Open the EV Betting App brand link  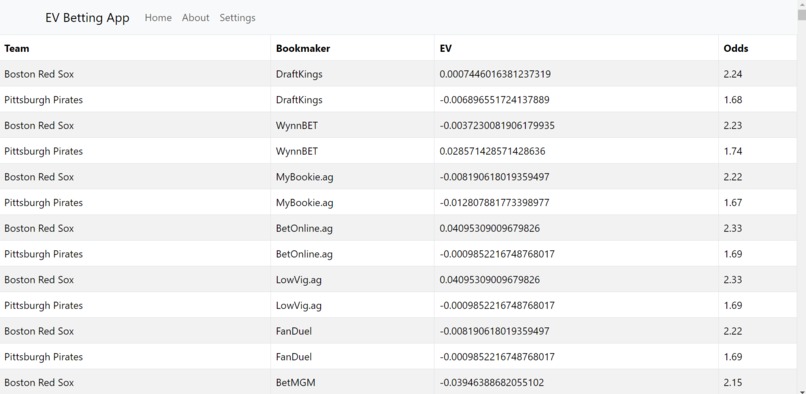87,18
